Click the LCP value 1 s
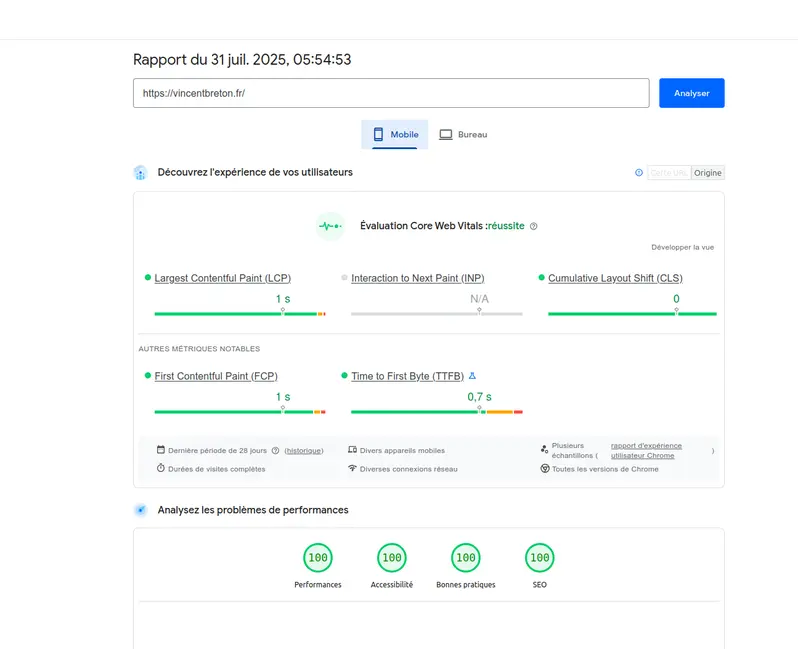798x649 pixels. click(283, 299)
